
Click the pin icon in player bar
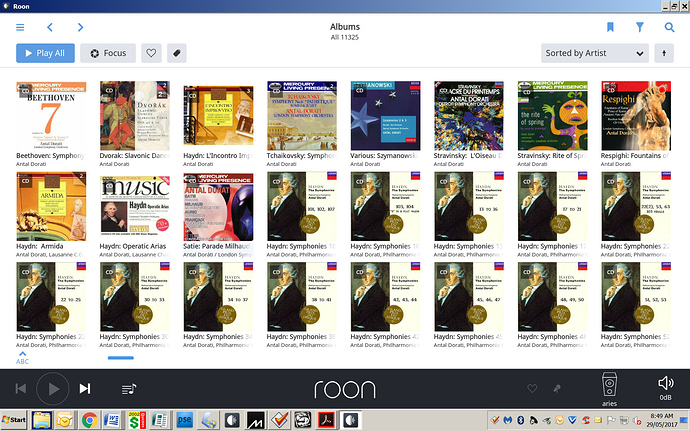pyautogui.click(x=557, y=388)
